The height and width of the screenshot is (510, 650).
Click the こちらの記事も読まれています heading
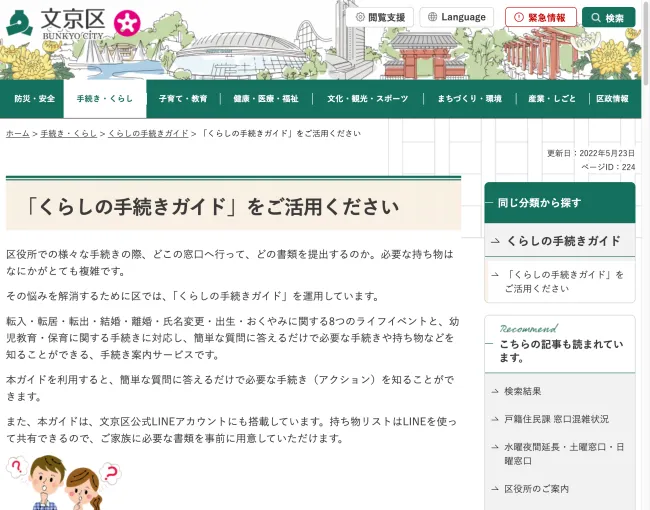(562, 351)
